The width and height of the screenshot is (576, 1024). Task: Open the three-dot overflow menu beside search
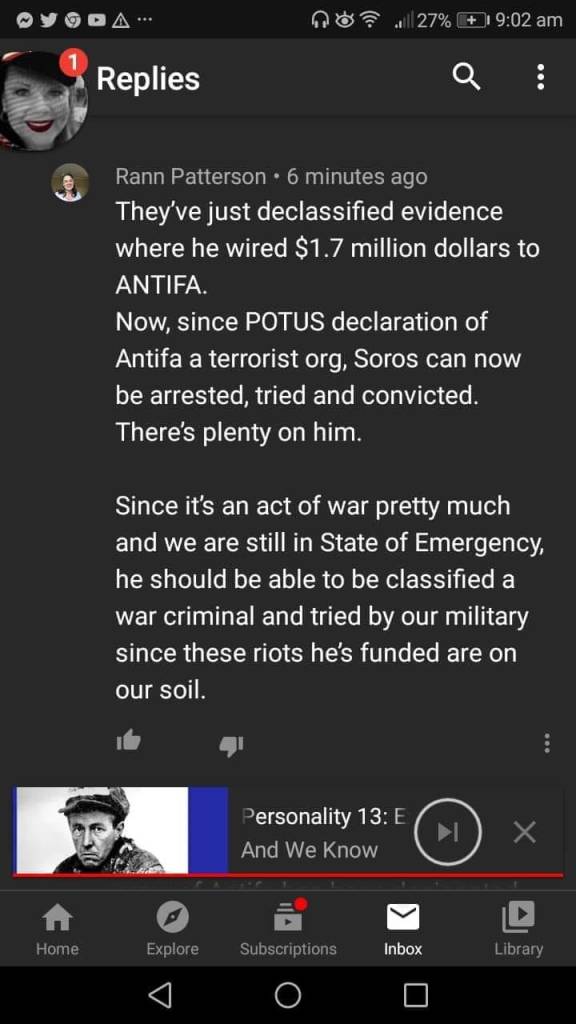tap(540, 78)
